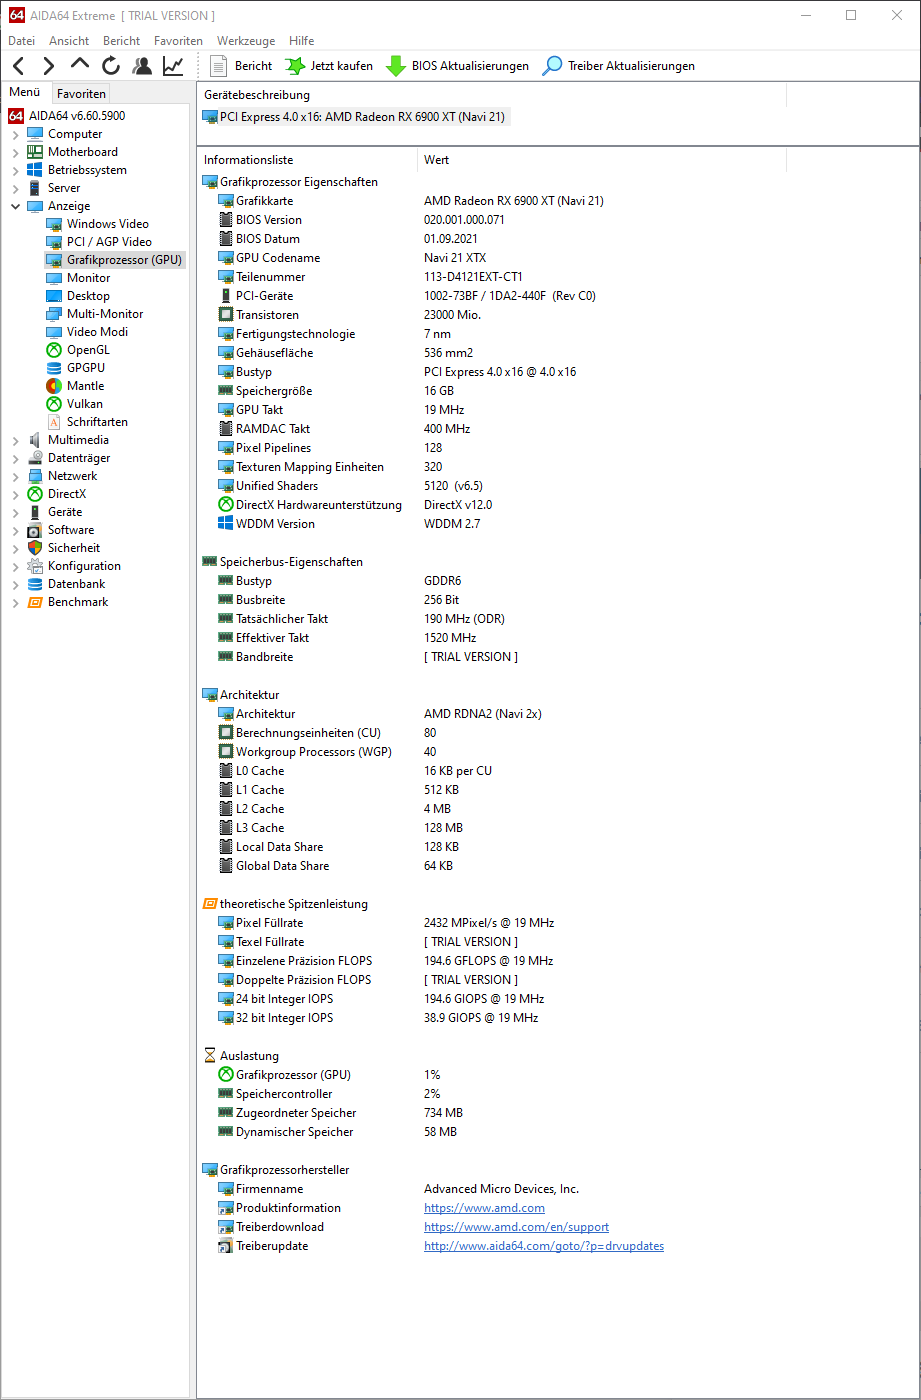Screen dimensions: 921x1400
Task: Expand the Computer tree node
Action: point(15,134)
